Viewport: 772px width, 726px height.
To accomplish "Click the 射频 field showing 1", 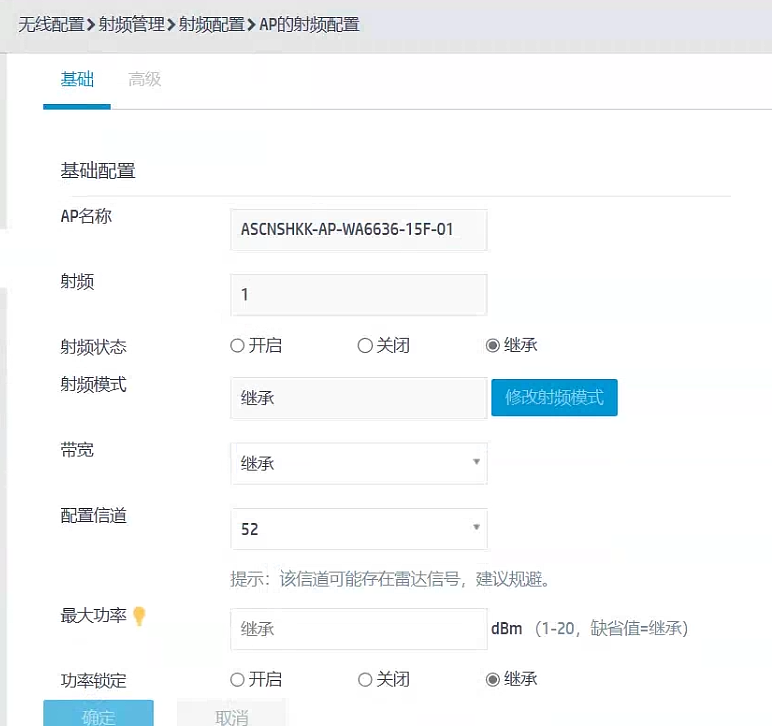I will [359, 295].
